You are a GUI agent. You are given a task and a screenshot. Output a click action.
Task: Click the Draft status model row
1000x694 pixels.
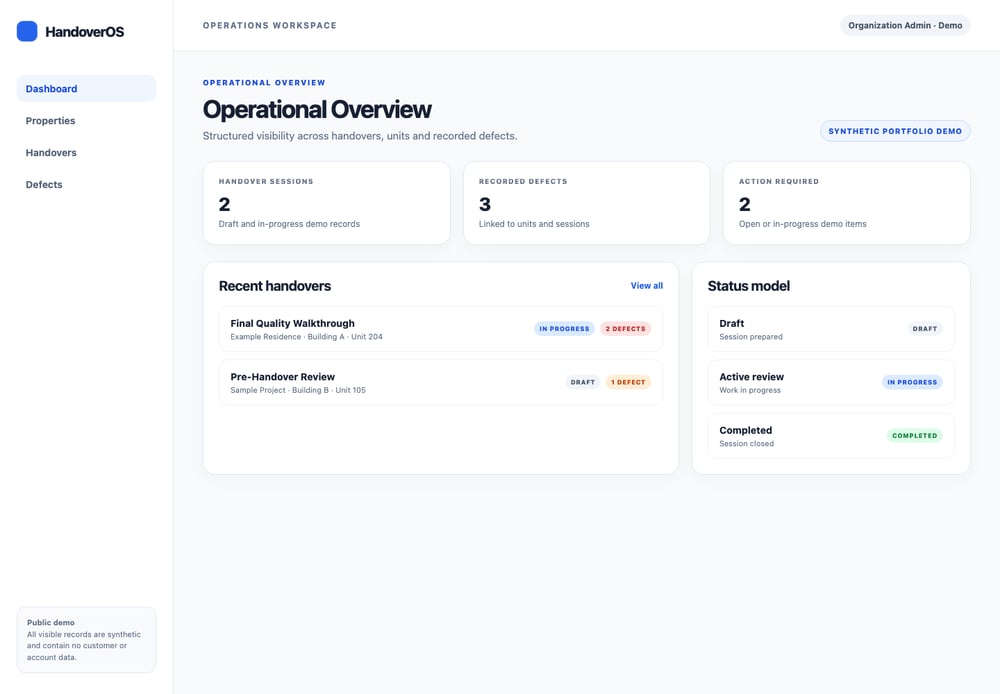click(831, 329)
